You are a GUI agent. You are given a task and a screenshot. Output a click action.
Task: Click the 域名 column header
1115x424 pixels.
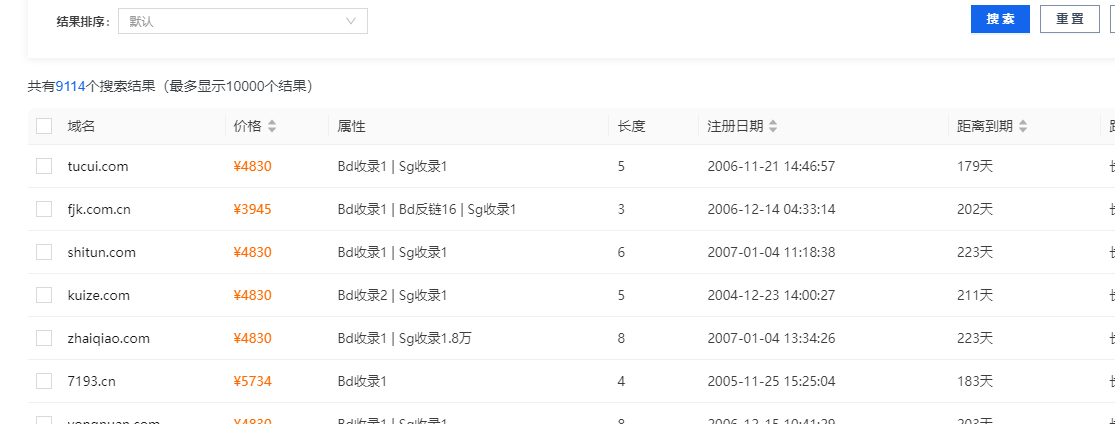coord(81,127)
